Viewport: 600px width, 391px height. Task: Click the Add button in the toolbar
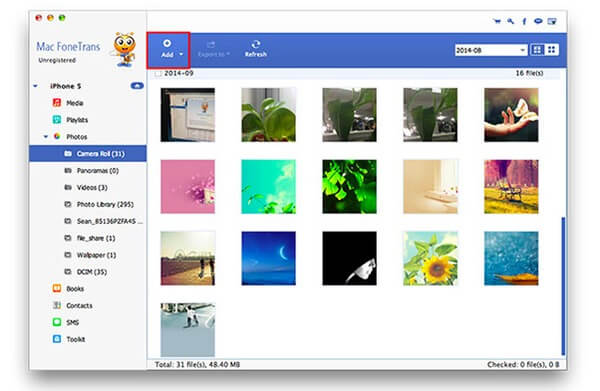[x=167, y=49]
